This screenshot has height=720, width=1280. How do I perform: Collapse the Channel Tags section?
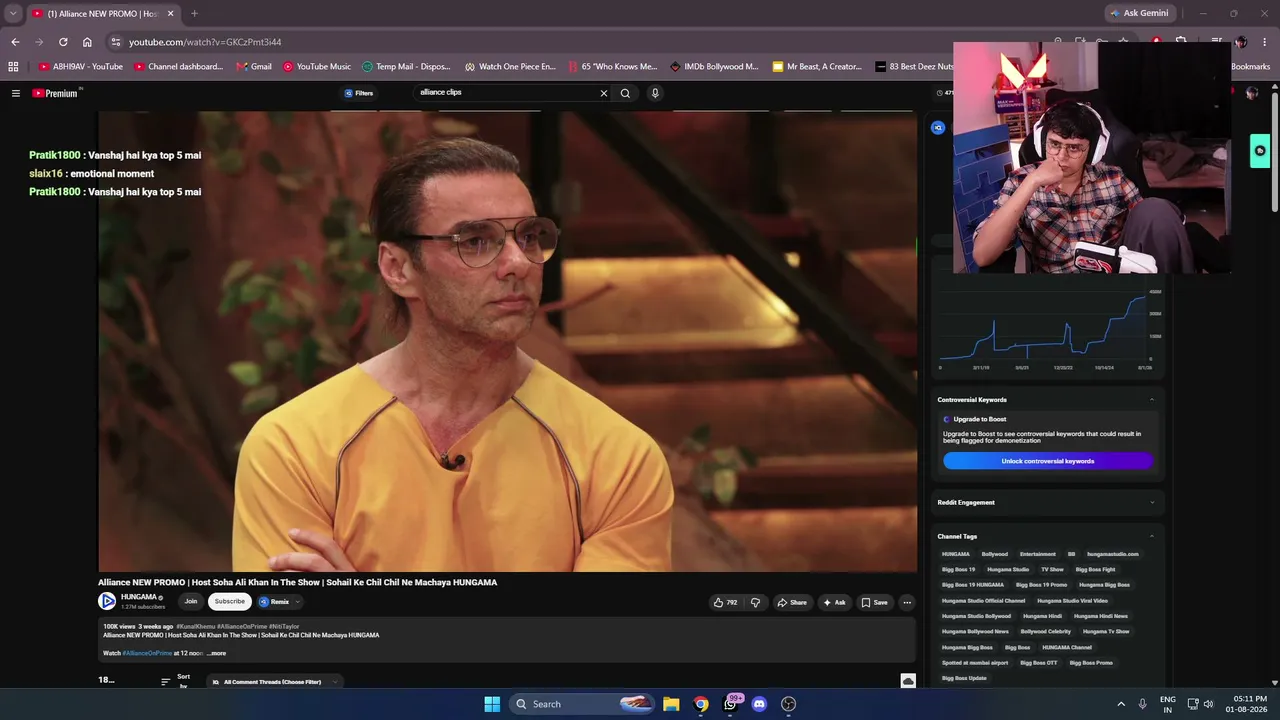coord(1151,537)
